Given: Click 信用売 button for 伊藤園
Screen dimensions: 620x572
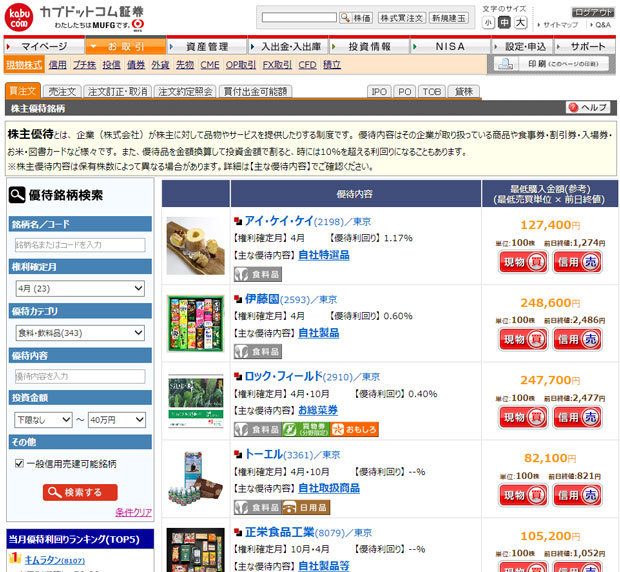Looking at the screenshot, I should tap(578, 340).
